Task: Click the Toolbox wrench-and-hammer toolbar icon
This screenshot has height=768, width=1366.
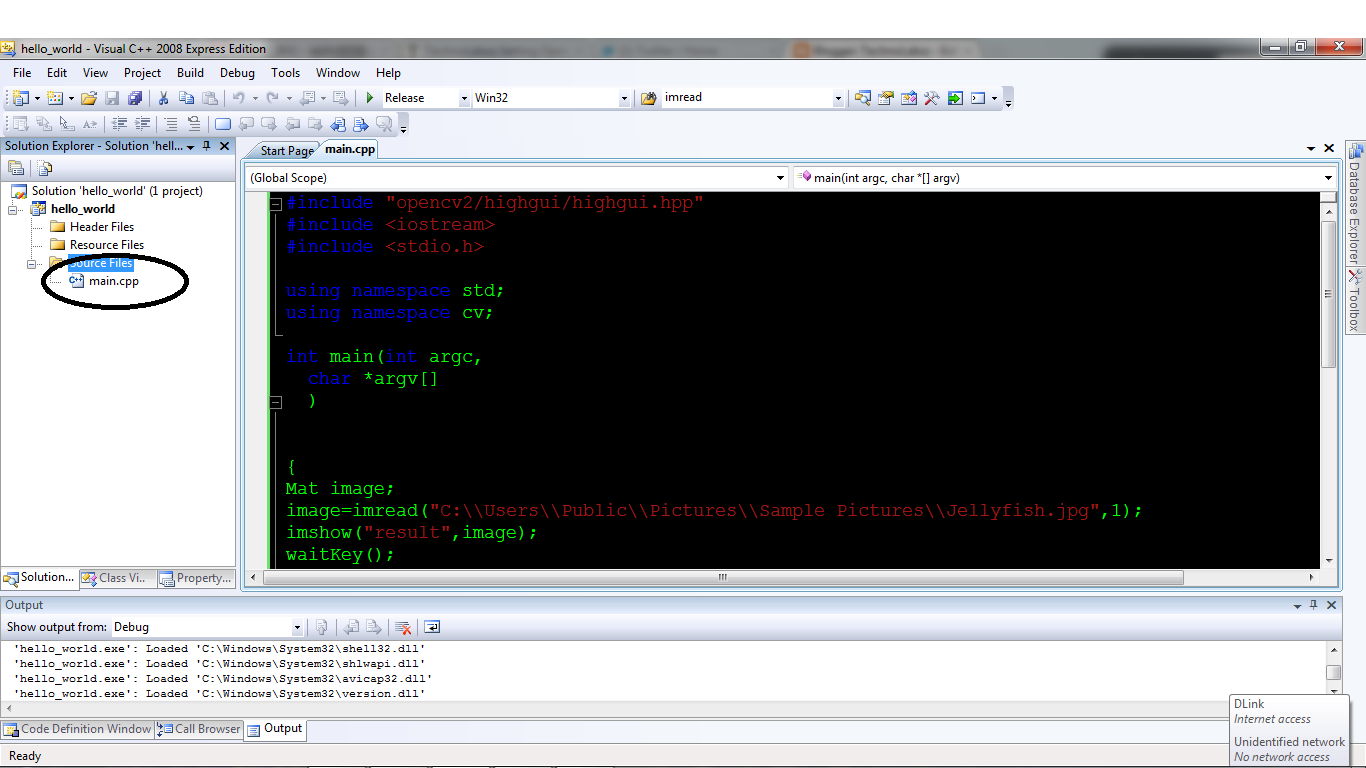Action: pyautogui.click(x=930, y=98)
